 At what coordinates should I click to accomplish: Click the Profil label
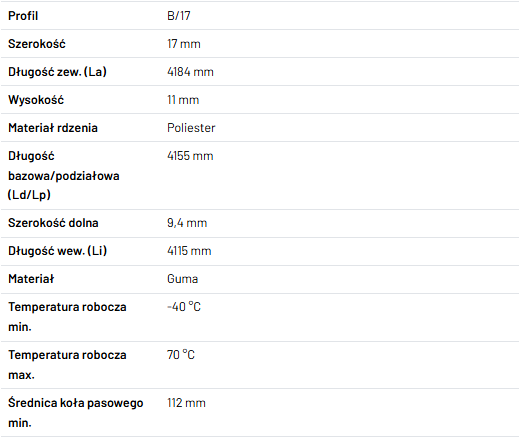pyautogui.click(x=23, y=16)
